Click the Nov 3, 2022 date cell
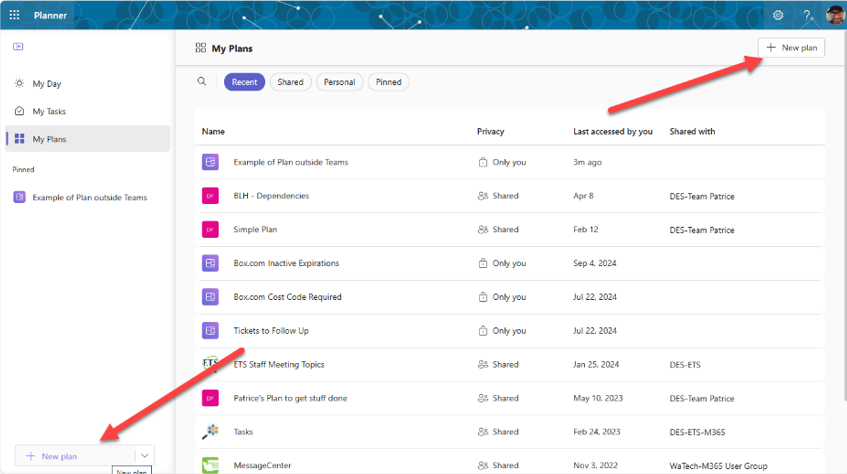This screenshot has height=474, width=847. [x=596, y=465]
